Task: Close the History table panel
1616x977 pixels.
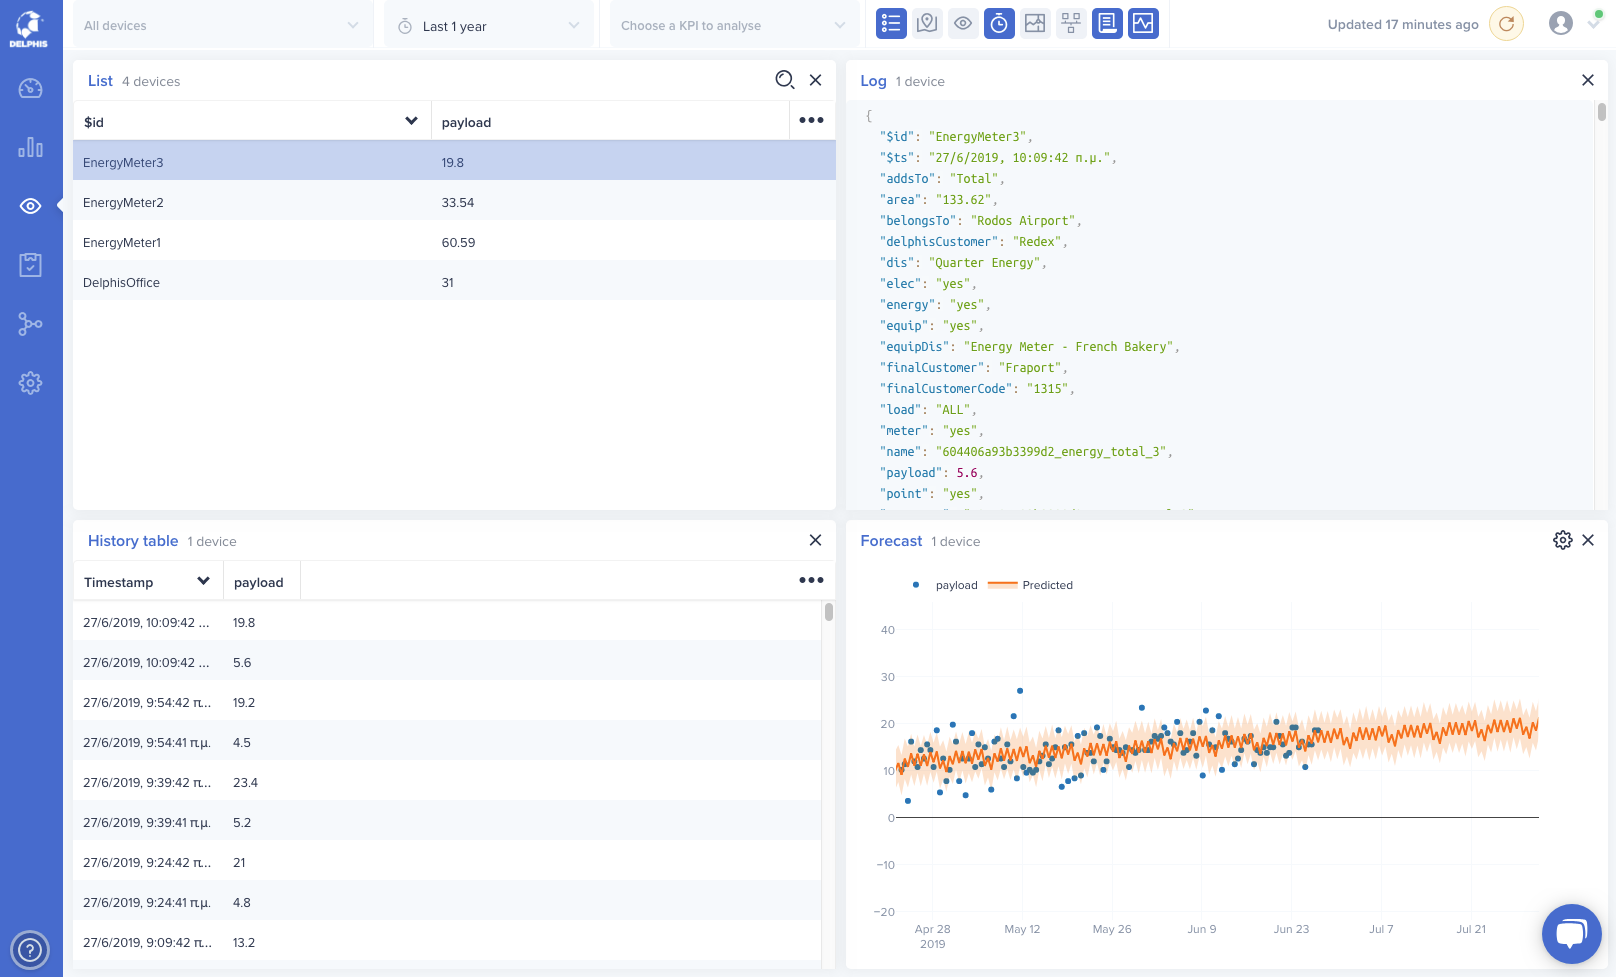Action: pos(816,540)
